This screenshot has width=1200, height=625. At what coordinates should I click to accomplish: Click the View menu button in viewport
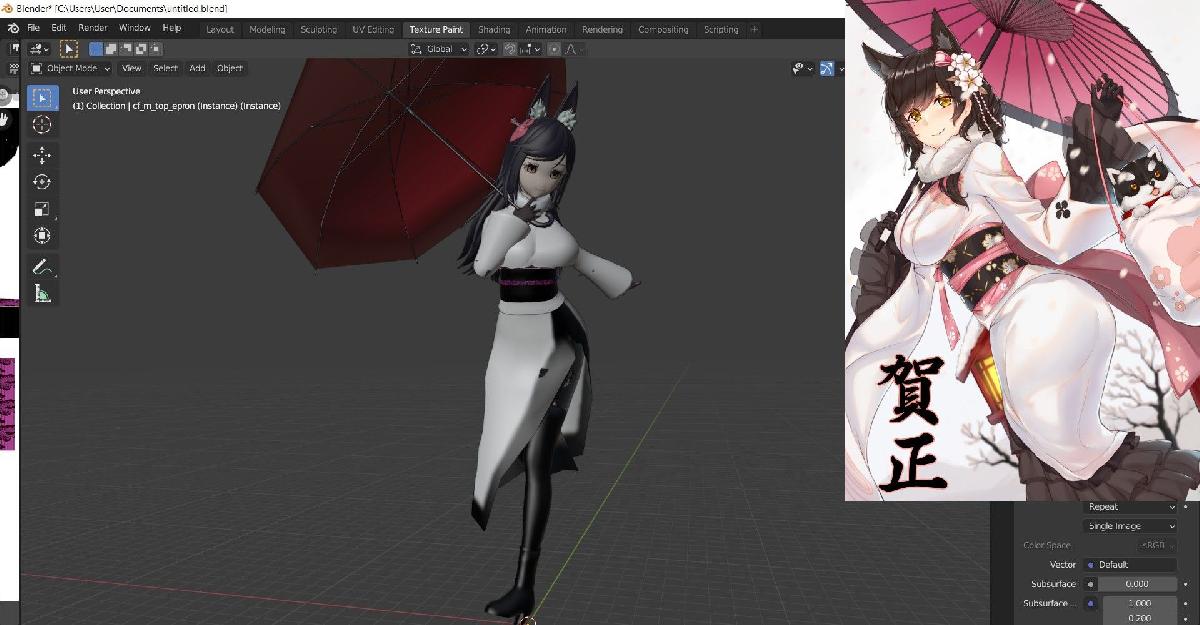(131, 68)
